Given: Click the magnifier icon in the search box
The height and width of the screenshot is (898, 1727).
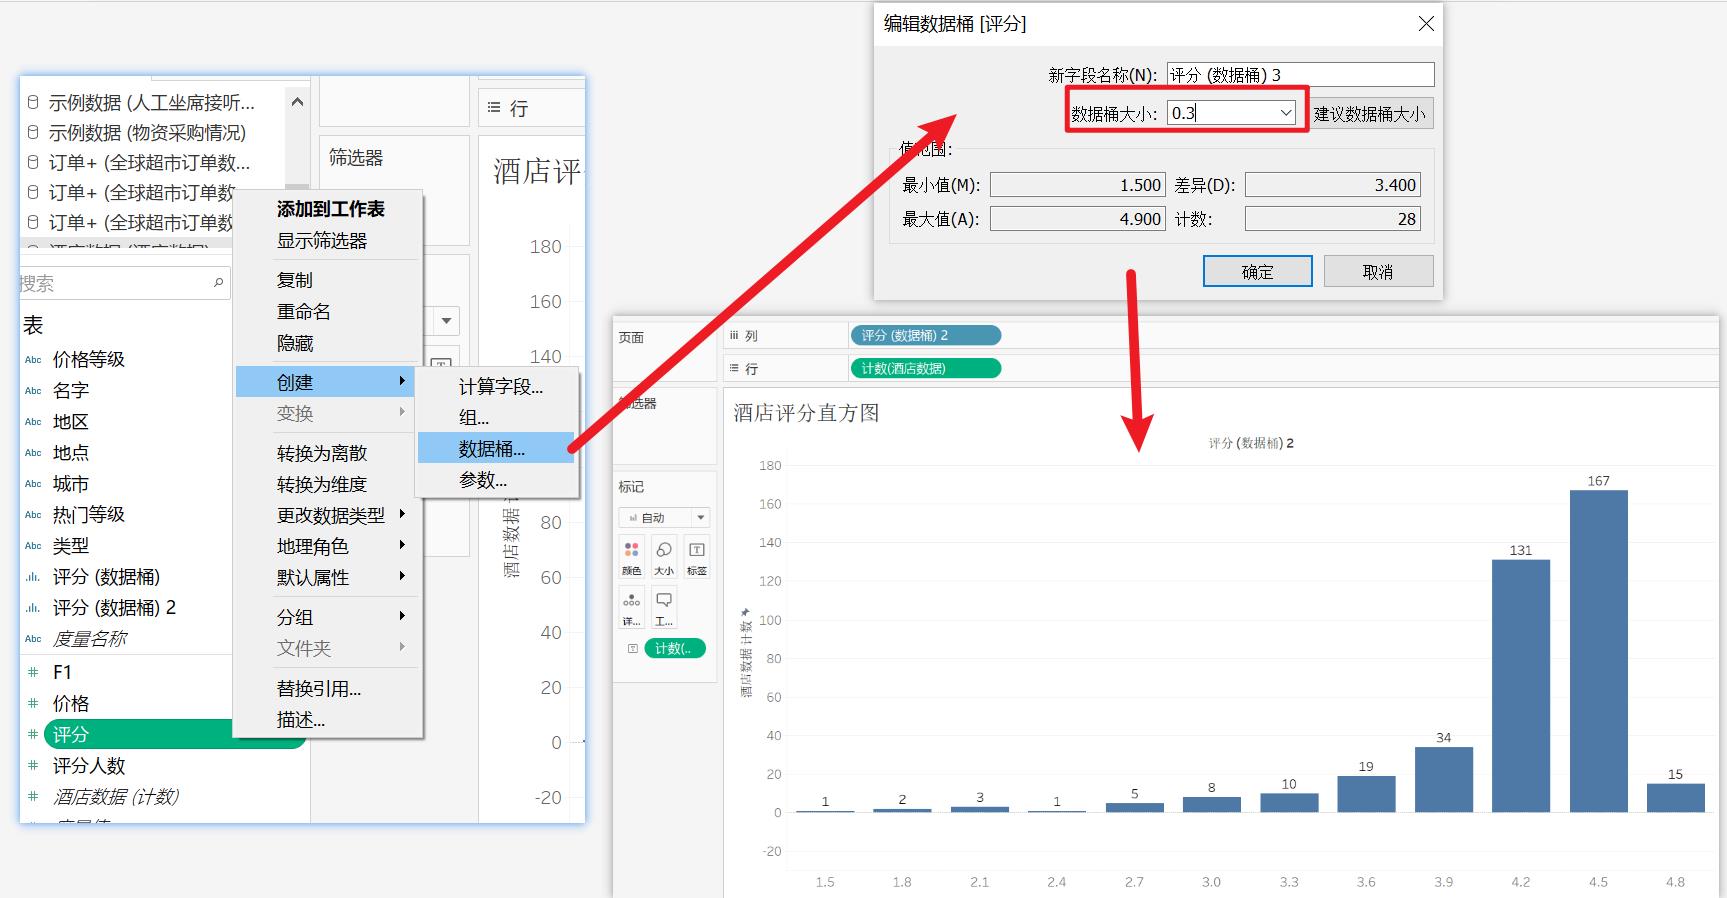Looking at the screenshot, I should pos(218,283).
